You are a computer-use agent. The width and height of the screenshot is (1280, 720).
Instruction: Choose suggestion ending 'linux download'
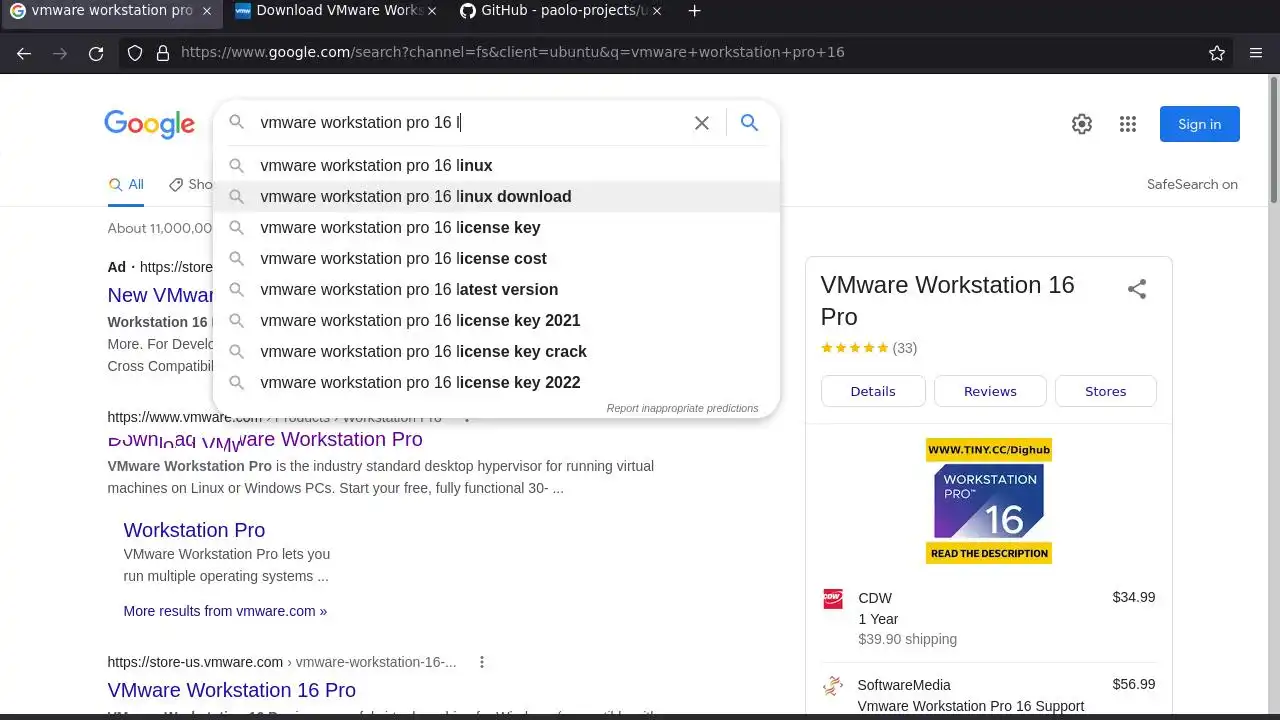click(x=496, y=197)
